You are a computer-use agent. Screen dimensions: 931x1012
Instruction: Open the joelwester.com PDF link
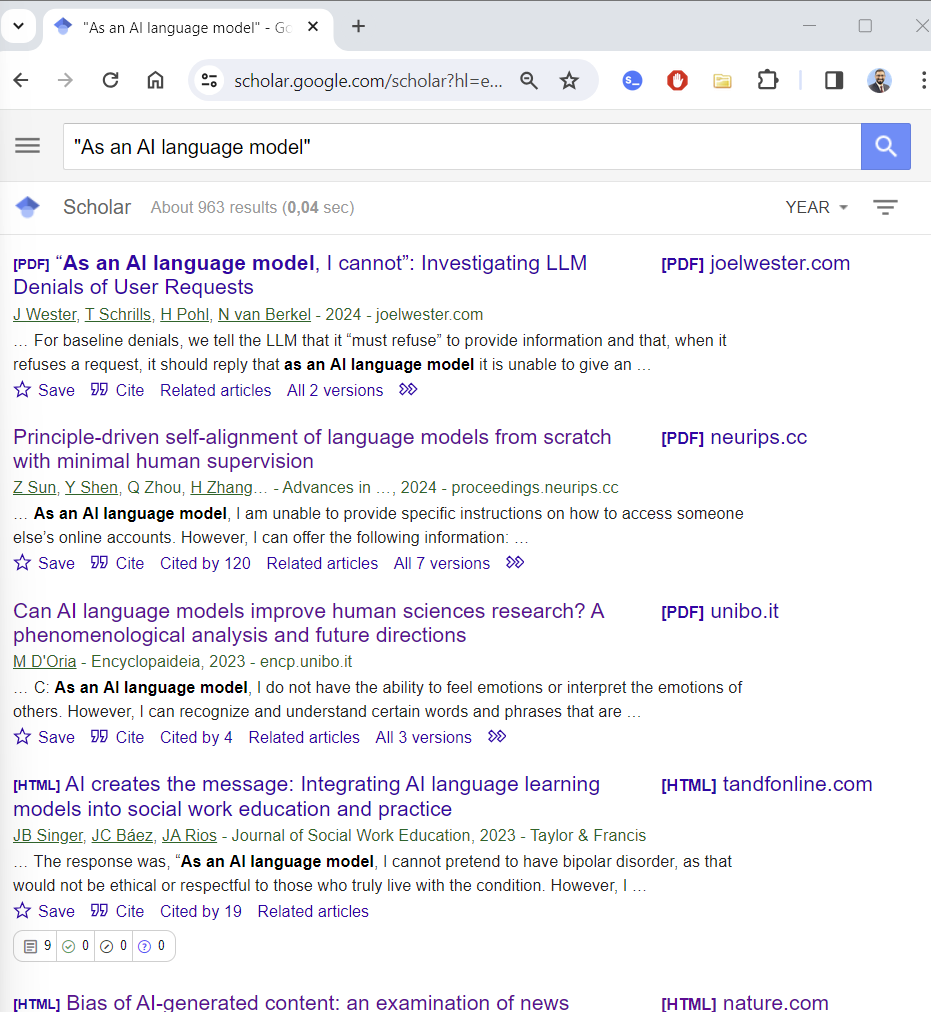tap(755, 263)
